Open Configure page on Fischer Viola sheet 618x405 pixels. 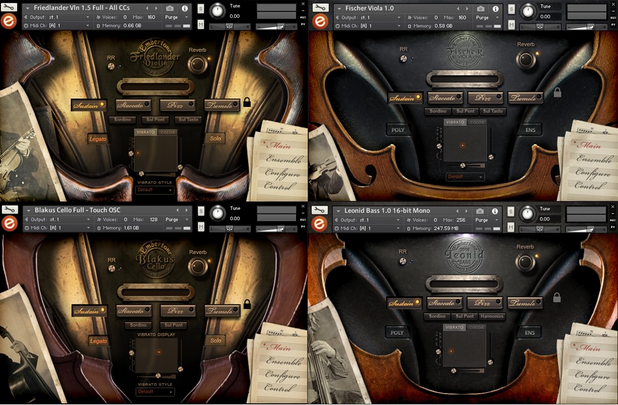point(592,172)
